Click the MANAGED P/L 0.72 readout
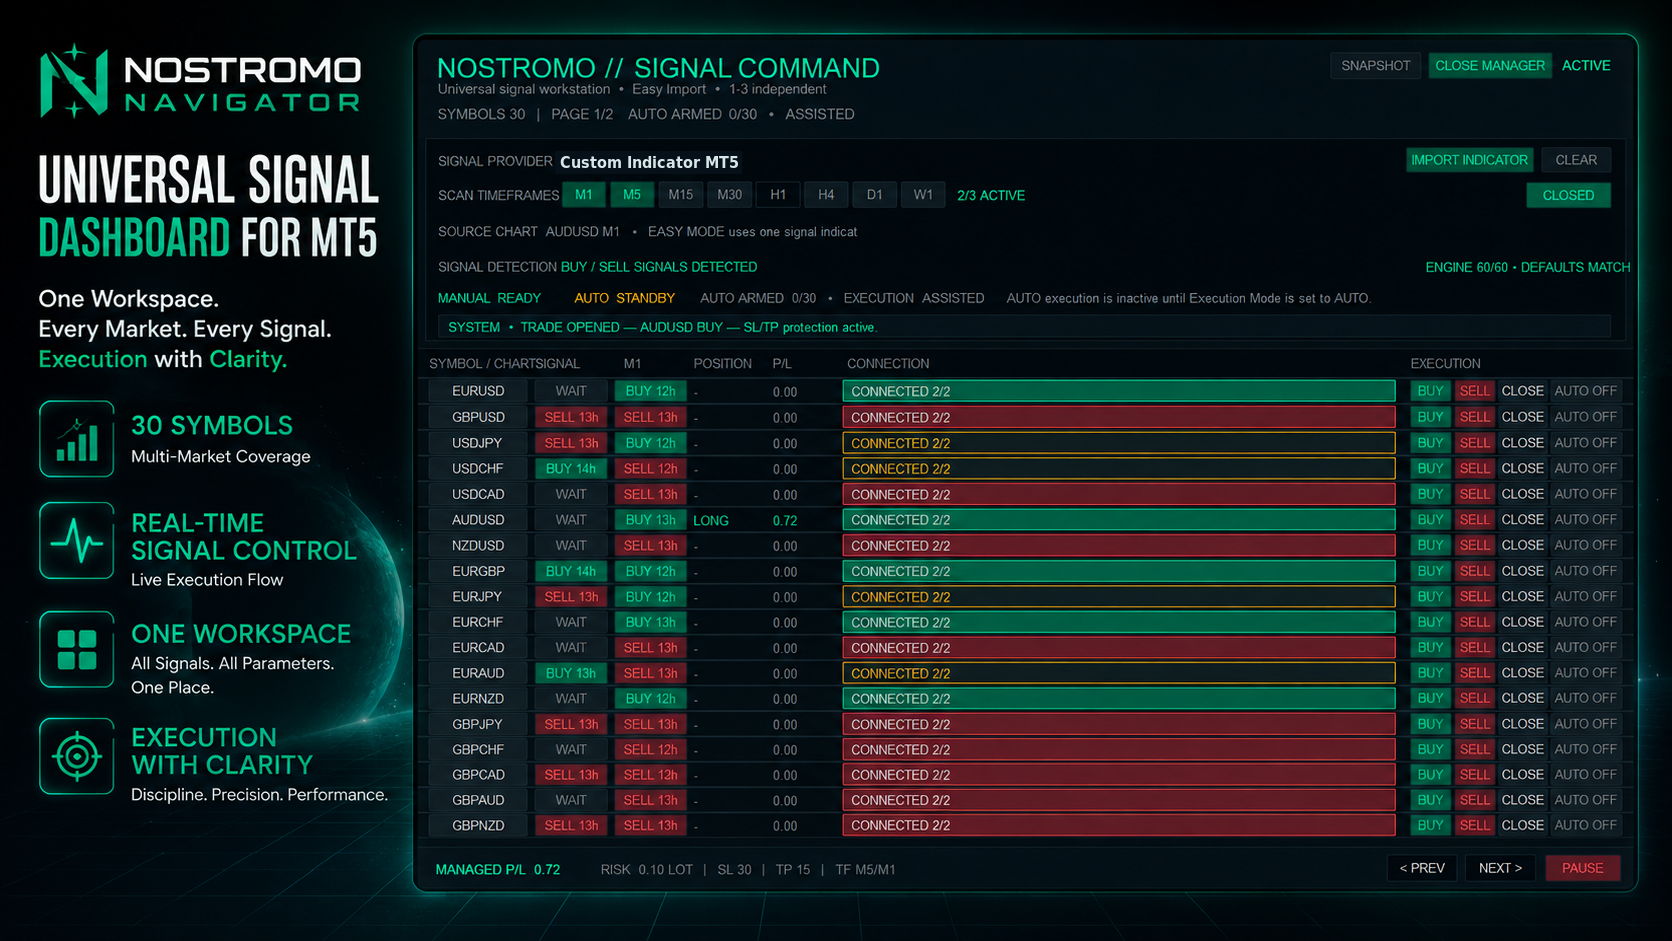 click(498, 870)
